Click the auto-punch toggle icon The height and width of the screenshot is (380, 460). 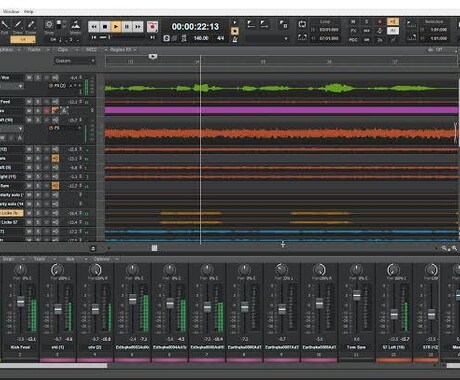coord(284,24)
